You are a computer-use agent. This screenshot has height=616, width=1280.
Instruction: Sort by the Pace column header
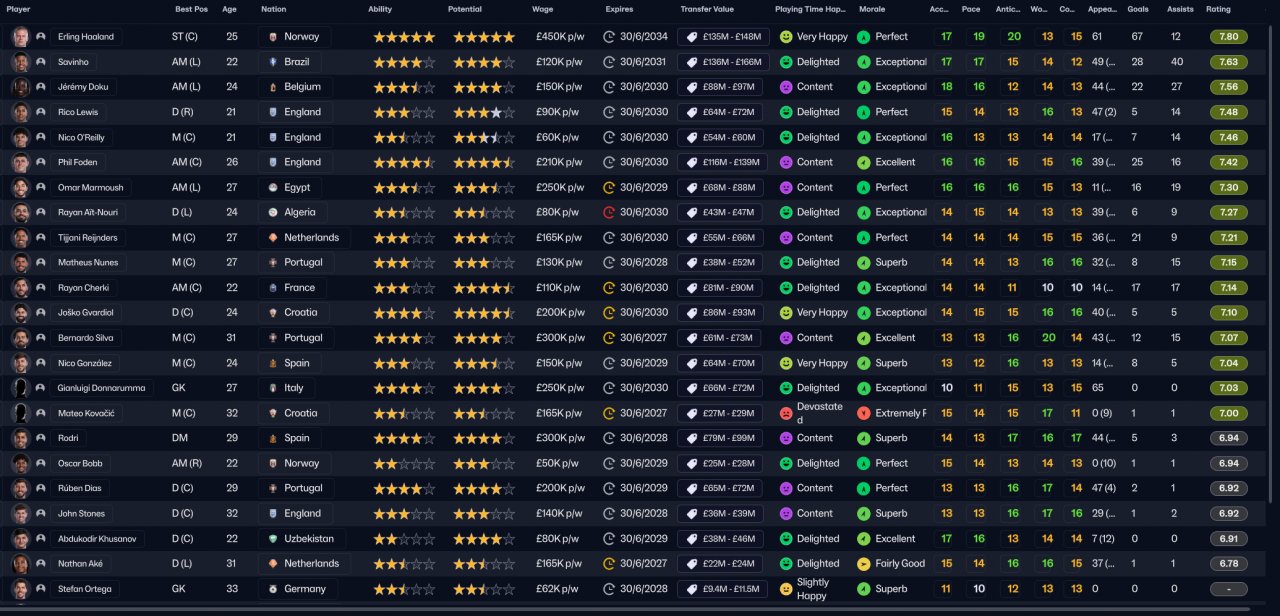[970, 9]
